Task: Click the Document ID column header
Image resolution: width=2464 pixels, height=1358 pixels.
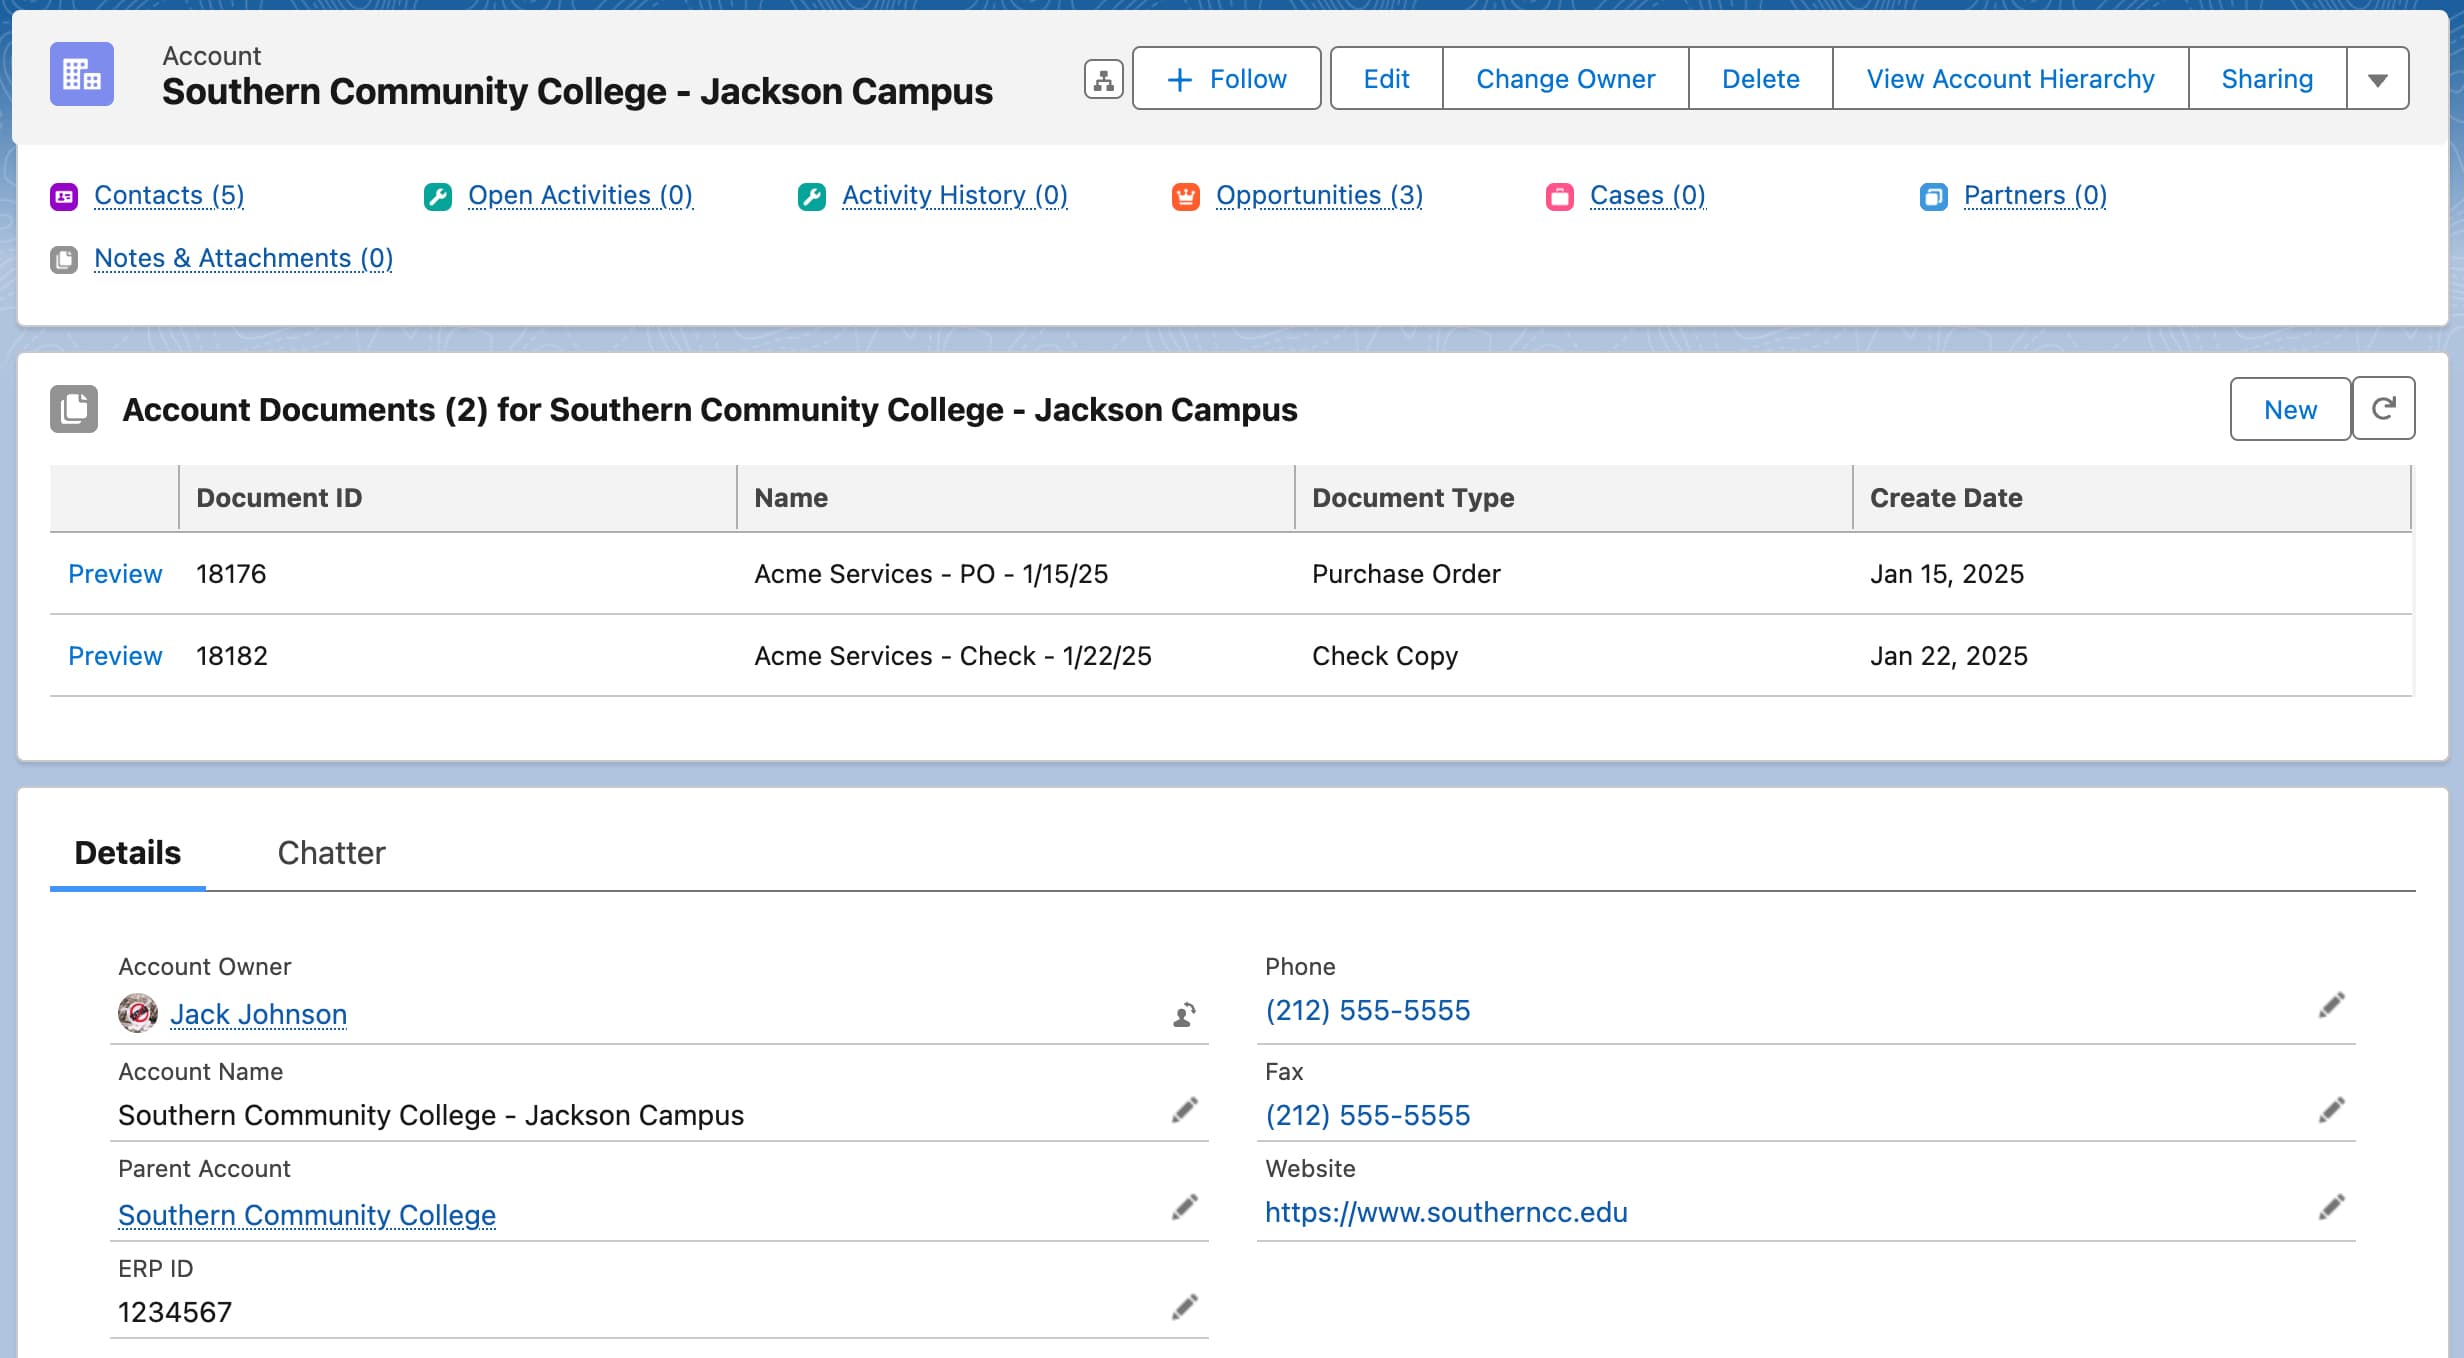Action: tap(458, 498)
